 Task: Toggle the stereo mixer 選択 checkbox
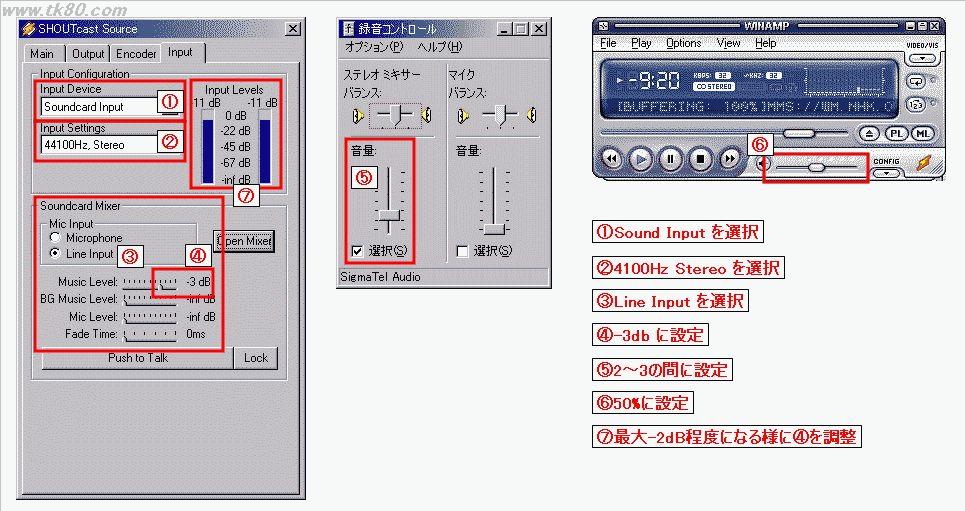[358, 251]
